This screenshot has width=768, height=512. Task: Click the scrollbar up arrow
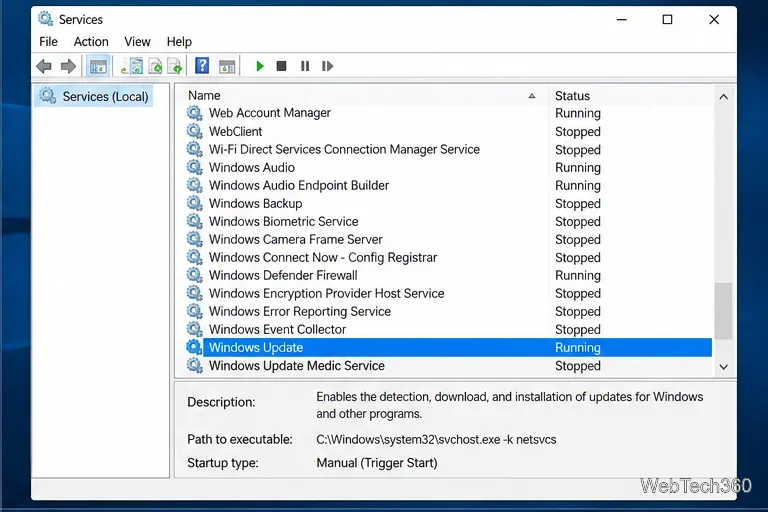click(x=723, y=97)
